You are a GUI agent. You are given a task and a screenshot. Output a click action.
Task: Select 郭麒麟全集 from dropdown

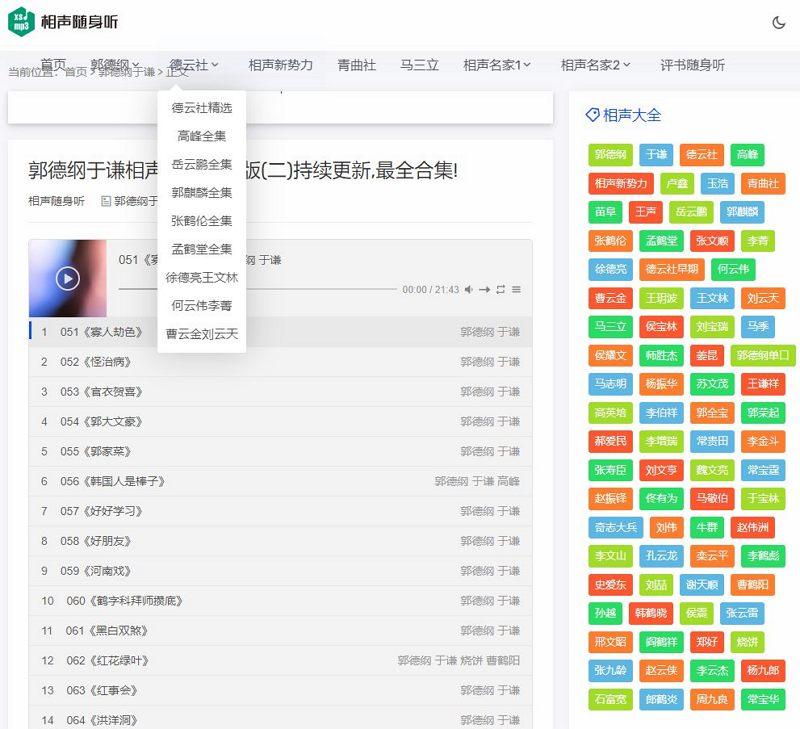point(202,192)
